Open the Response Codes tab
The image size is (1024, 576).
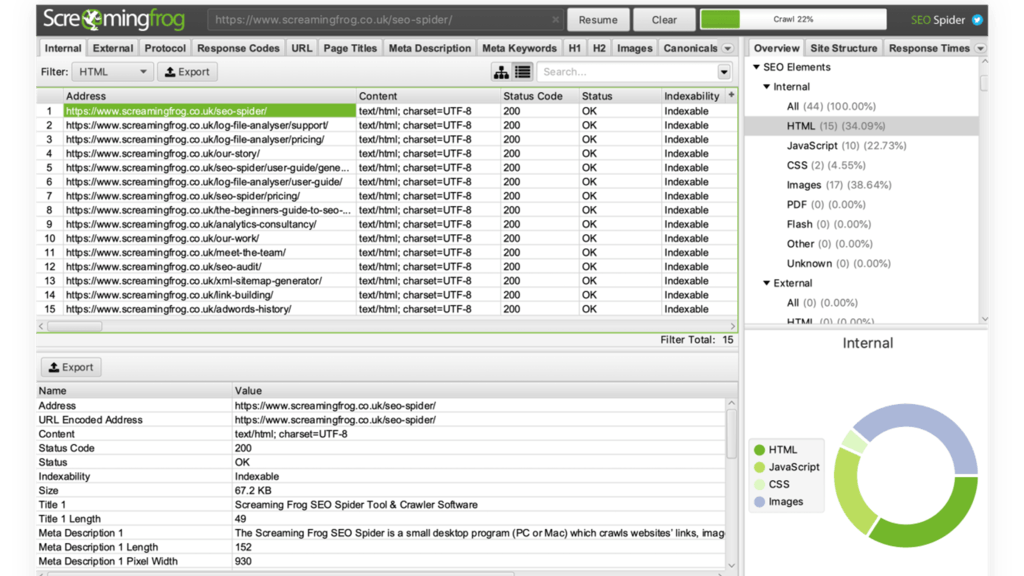point(238,48)
